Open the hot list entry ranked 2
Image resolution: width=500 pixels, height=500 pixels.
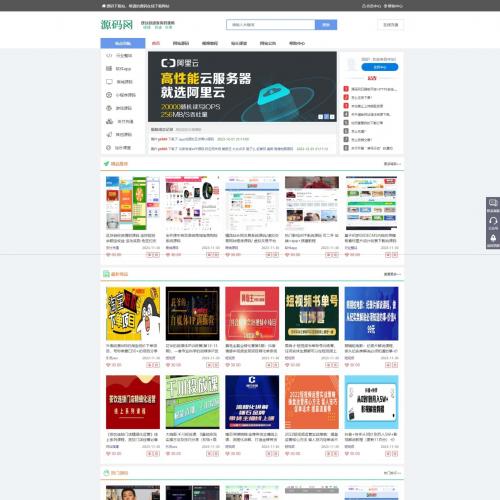click(x=361, y=97)
